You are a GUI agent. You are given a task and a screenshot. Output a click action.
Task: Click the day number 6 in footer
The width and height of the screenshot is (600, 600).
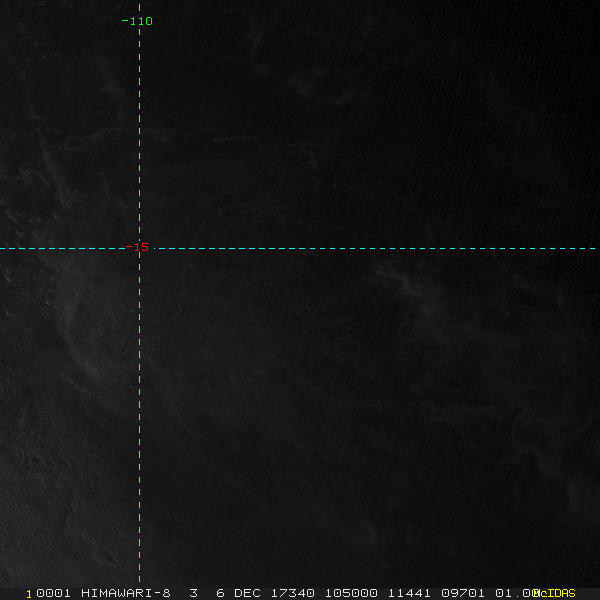219,593
